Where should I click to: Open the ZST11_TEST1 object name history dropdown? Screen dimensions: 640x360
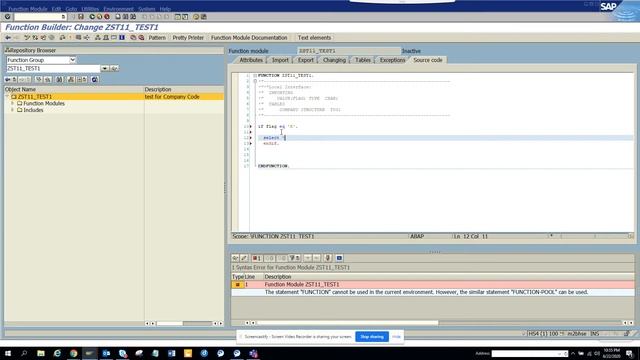click(105, 68)
